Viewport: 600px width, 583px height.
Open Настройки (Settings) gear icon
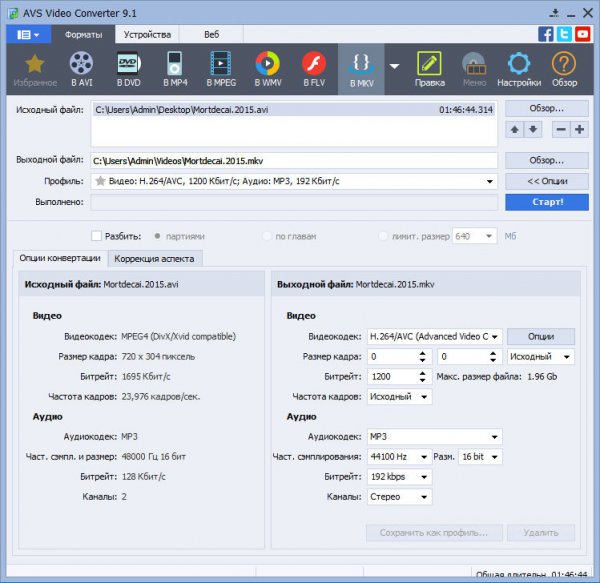point(519,70)
